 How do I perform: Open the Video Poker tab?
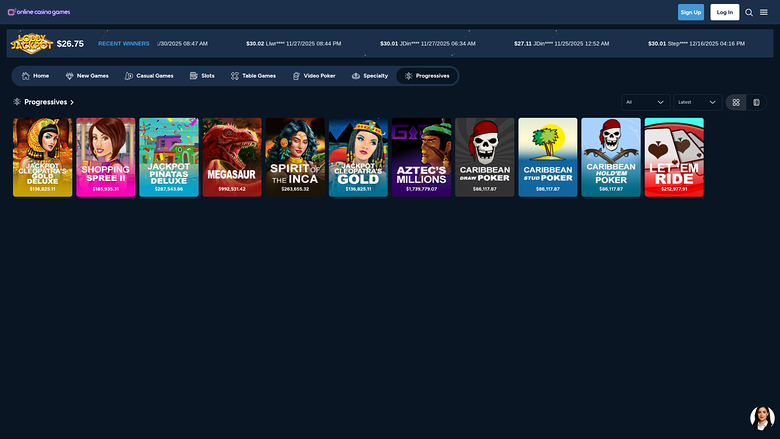[x=314, y=76]
